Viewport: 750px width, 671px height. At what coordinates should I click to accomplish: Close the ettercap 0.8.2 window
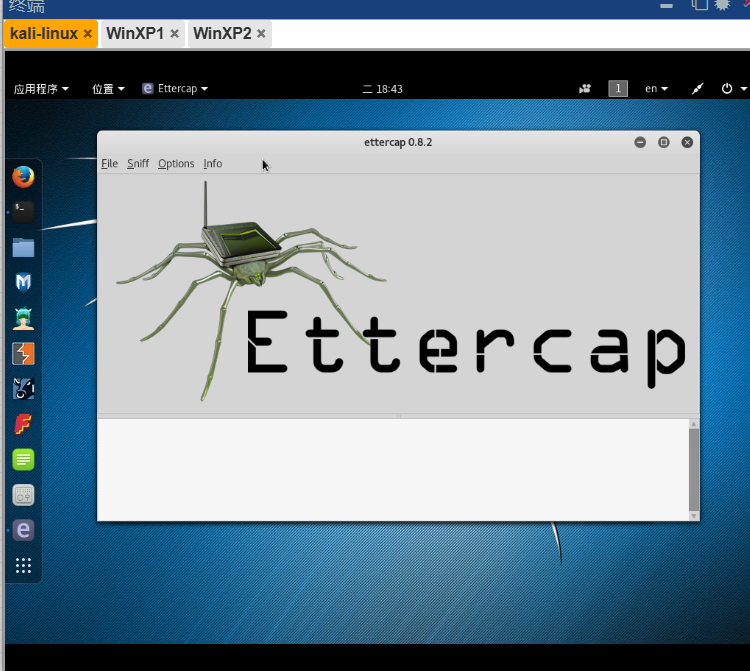[x=687, y=142]
